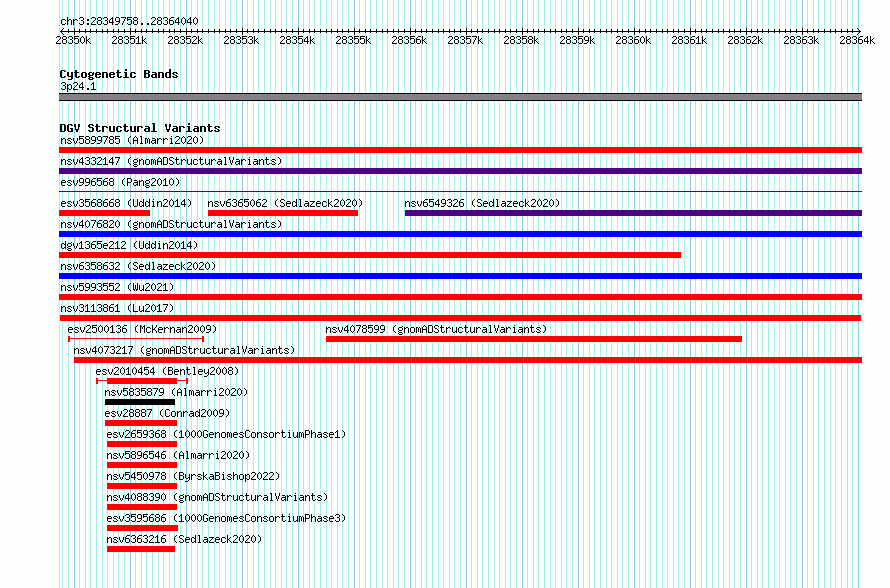Open nsv6363216 (Sedlazeck2020) label

184,539
